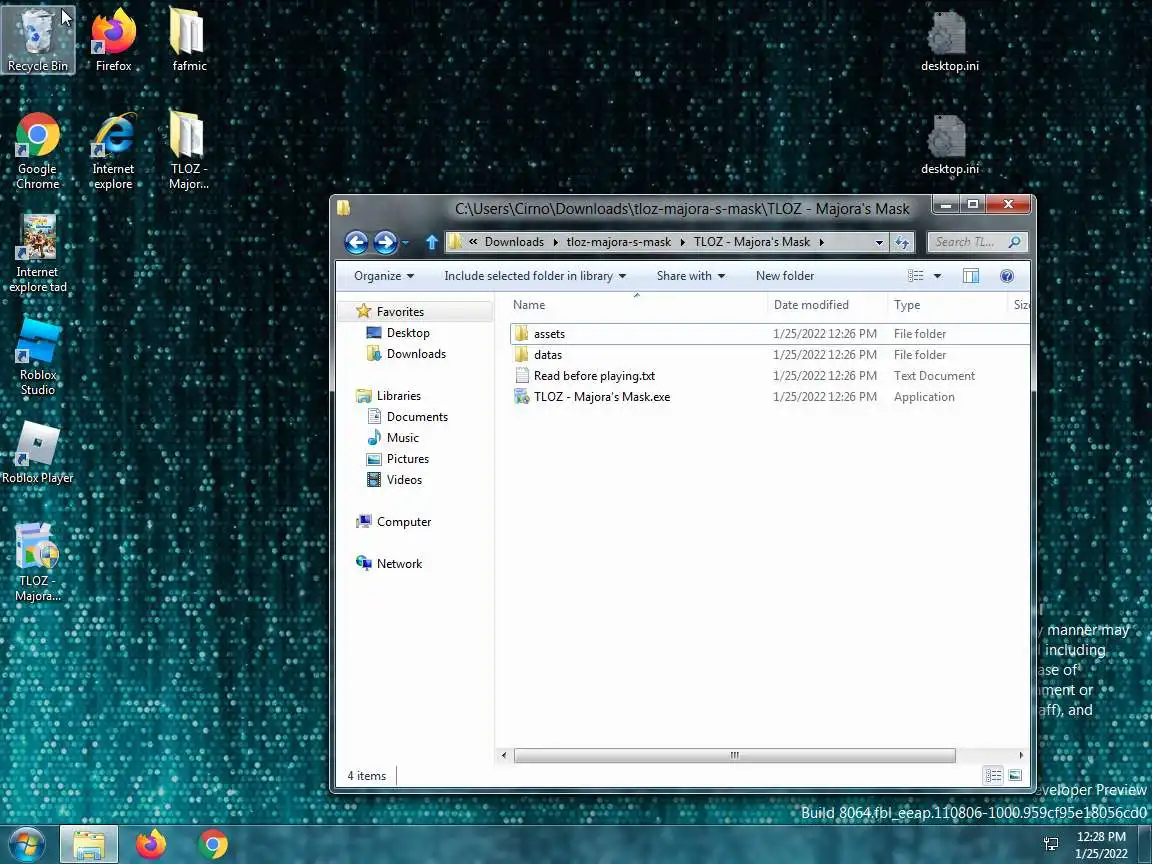The width and height of the screenshot is (1152, 864).
Task: Click tloz-majora-s-mask breadcrumb segment
Action: [x=619, y=242]
